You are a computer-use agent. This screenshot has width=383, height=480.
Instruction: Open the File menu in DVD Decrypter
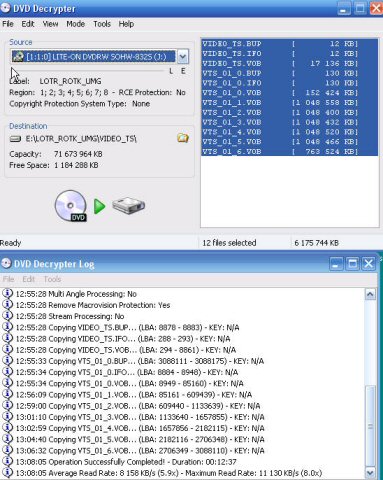click(8, 24)
